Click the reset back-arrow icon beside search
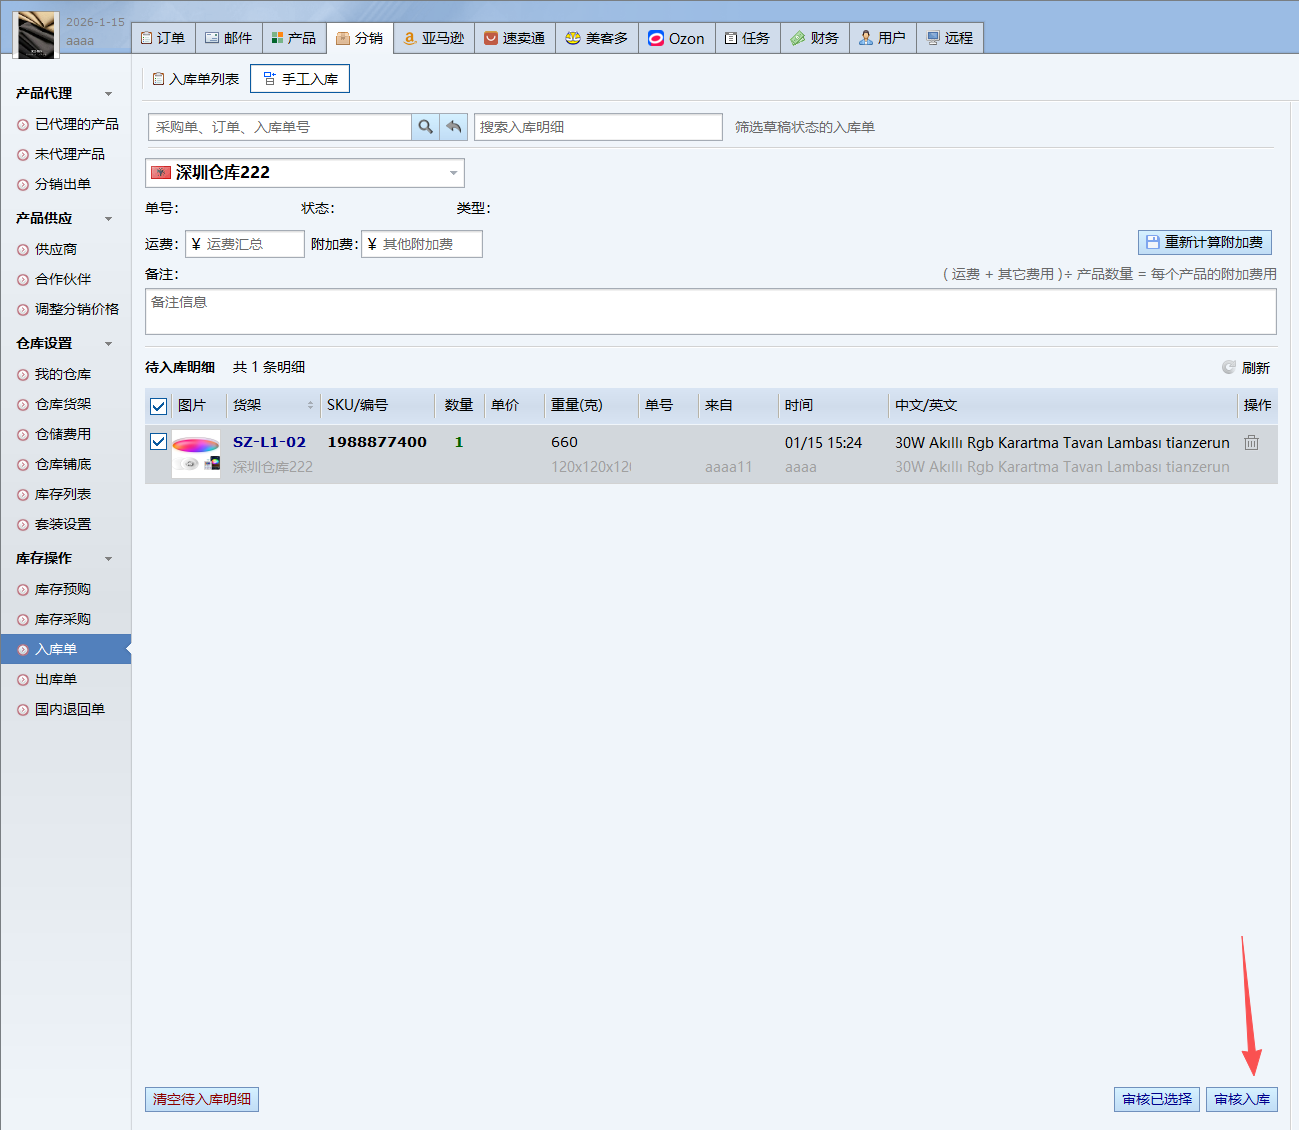 pyautogui.click(x=454, y=127)
